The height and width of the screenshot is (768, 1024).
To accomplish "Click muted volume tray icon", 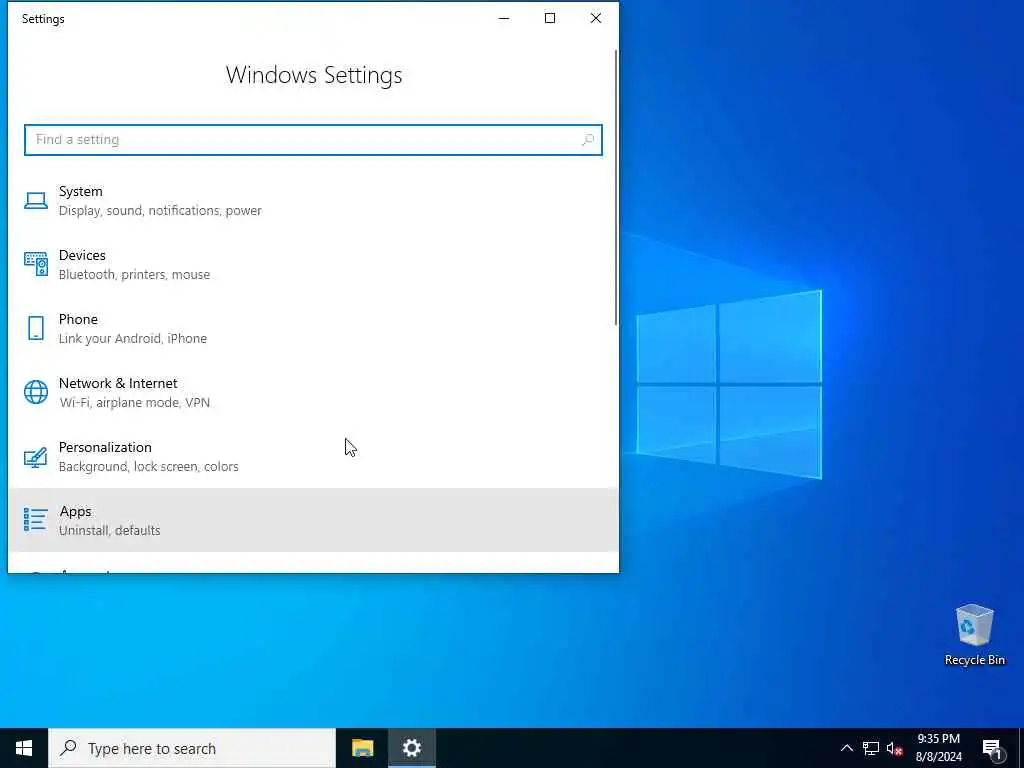I will coord(894,748).
